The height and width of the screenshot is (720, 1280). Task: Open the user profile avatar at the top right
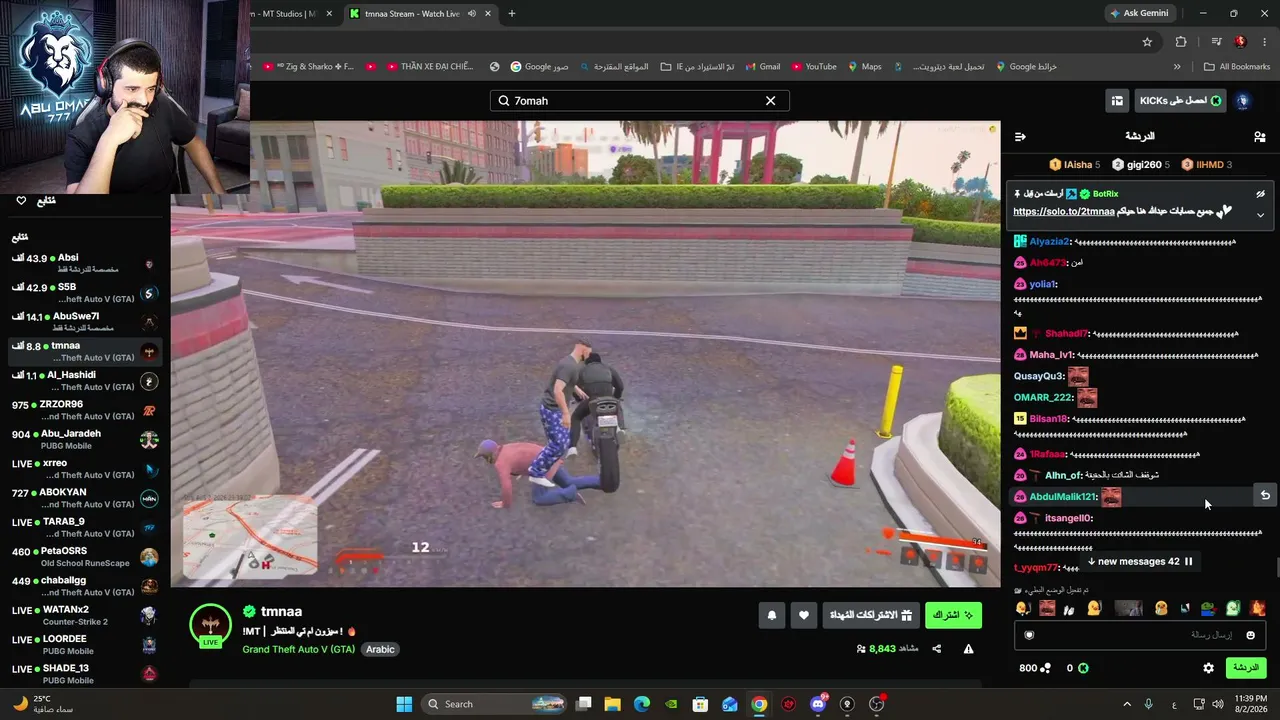pyautogui.click(x=1243, y=101)
